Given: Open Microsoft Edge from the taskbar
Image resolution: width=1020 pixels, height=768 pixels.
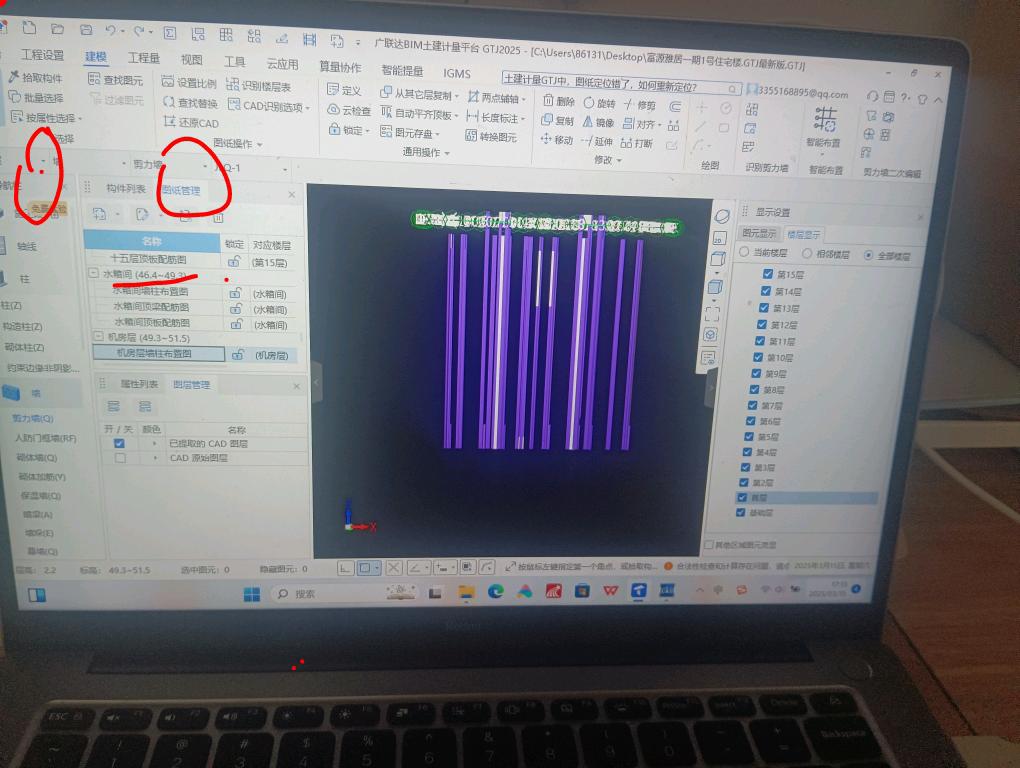Looking at the screenshot, I should pyautogui.click(x=496, y=591).
